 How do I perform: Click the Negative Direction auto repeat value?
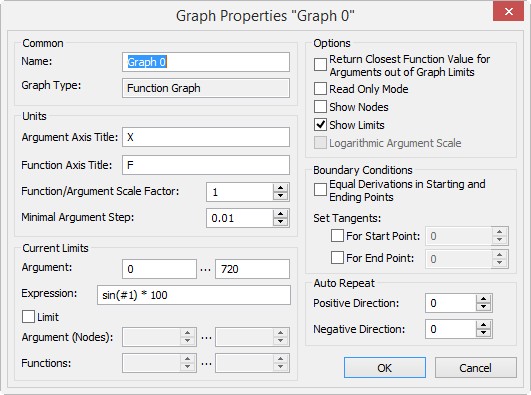[451, 329]
